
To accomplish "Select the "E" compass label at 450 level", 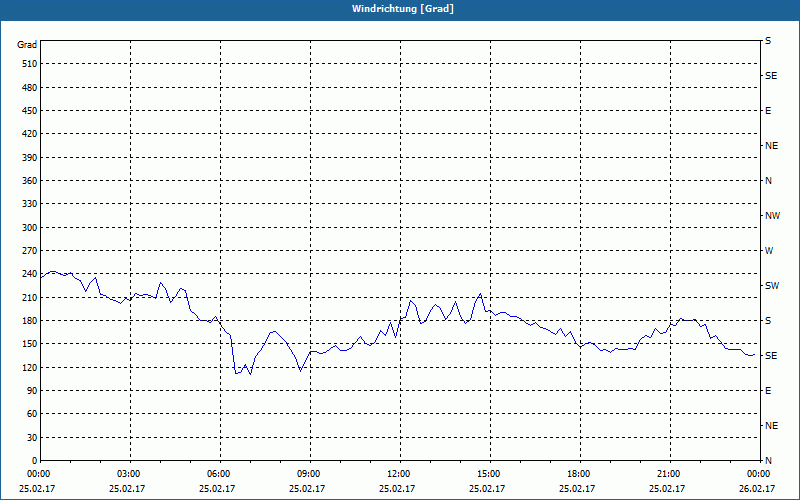I will pos(768,111).
